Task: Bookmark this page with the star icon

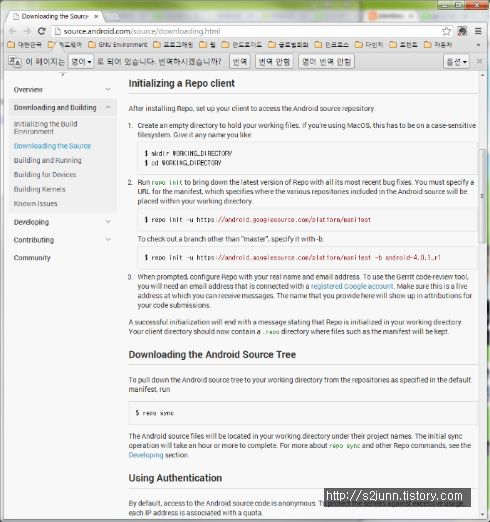Action: pos(446,31)
